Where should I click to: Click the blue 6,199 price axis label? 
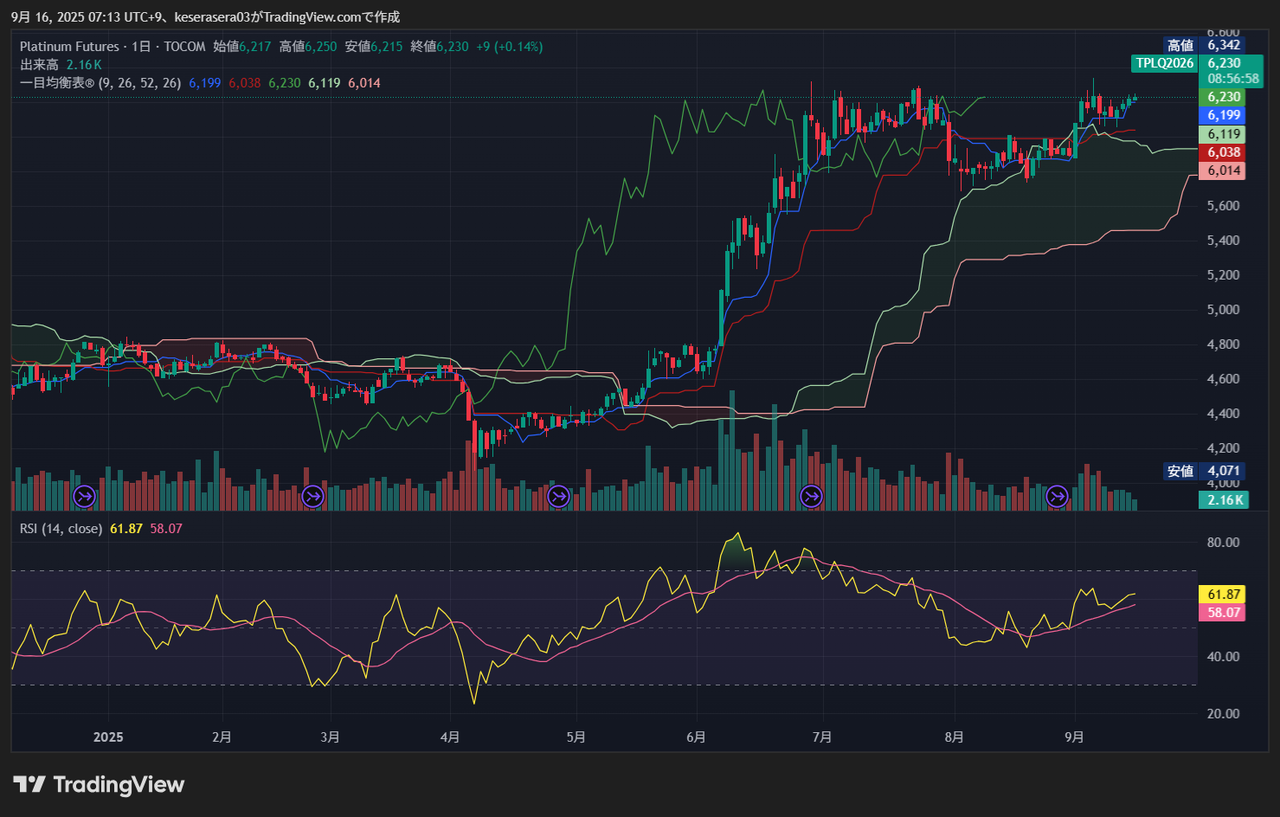pyautogui.click(x=1224, y=115)
